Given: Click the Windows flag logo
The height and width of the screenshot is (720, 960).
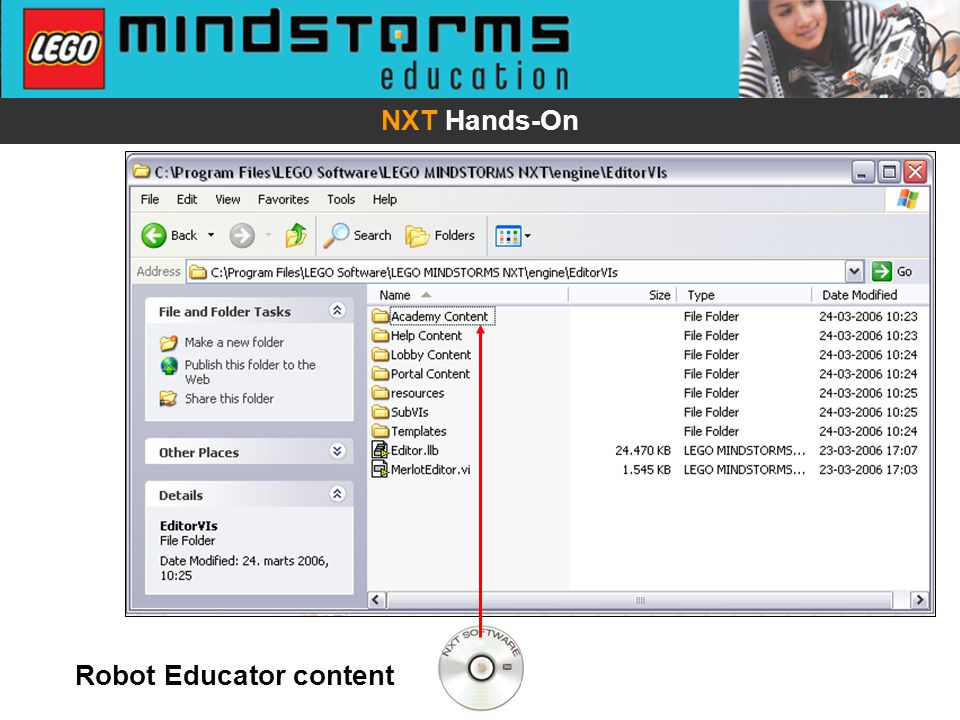Looking at the screenshot, I should (x=907, y=200).
